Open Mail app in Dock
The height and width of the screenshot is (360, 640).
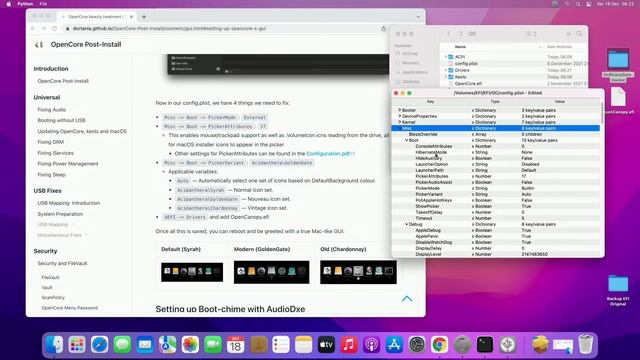tap(145, 345)
